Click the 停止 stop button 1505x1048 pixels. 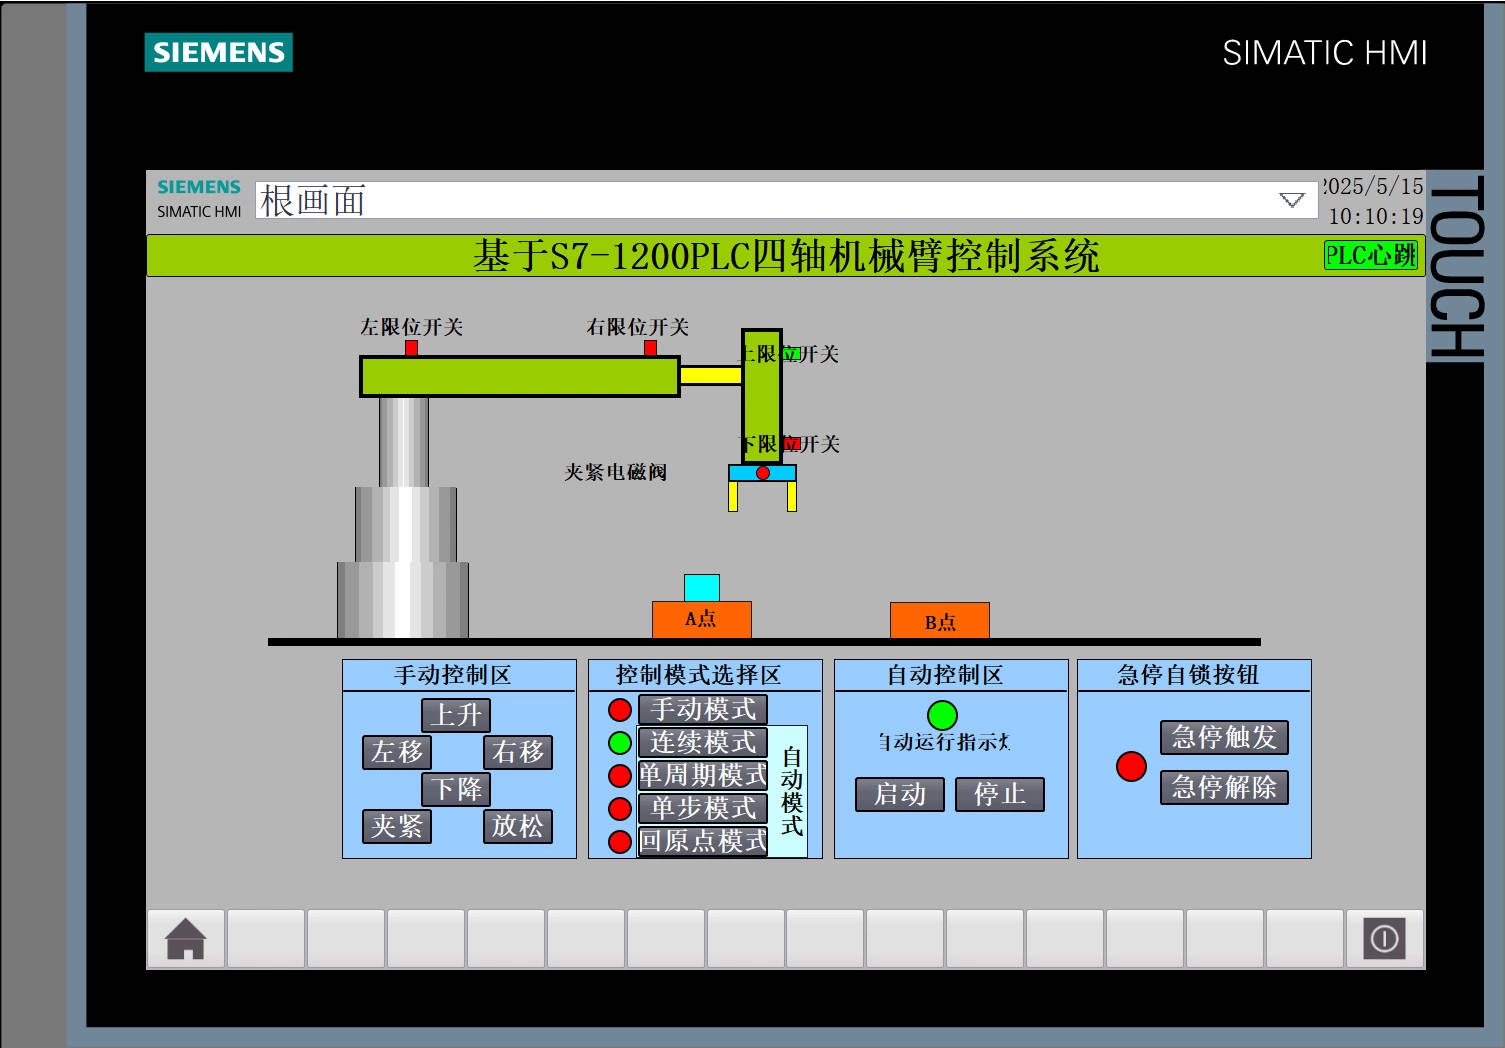tap(999, 794)
